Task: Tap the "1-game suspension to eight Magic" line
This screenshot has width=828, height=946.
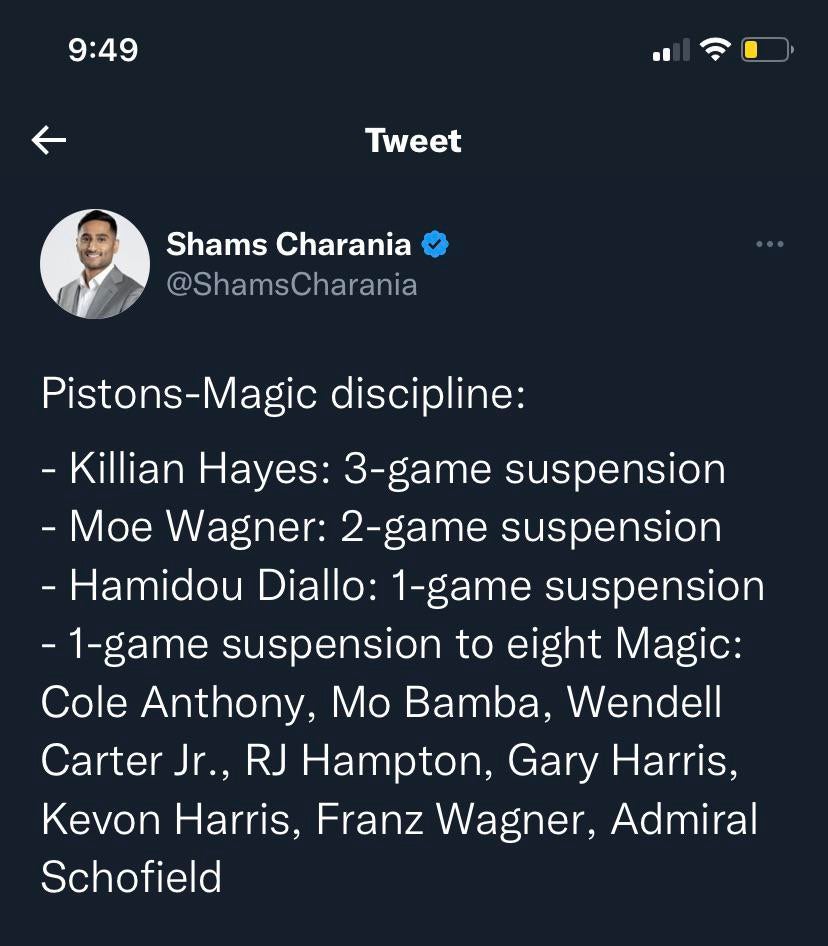Action: (392, 644)
